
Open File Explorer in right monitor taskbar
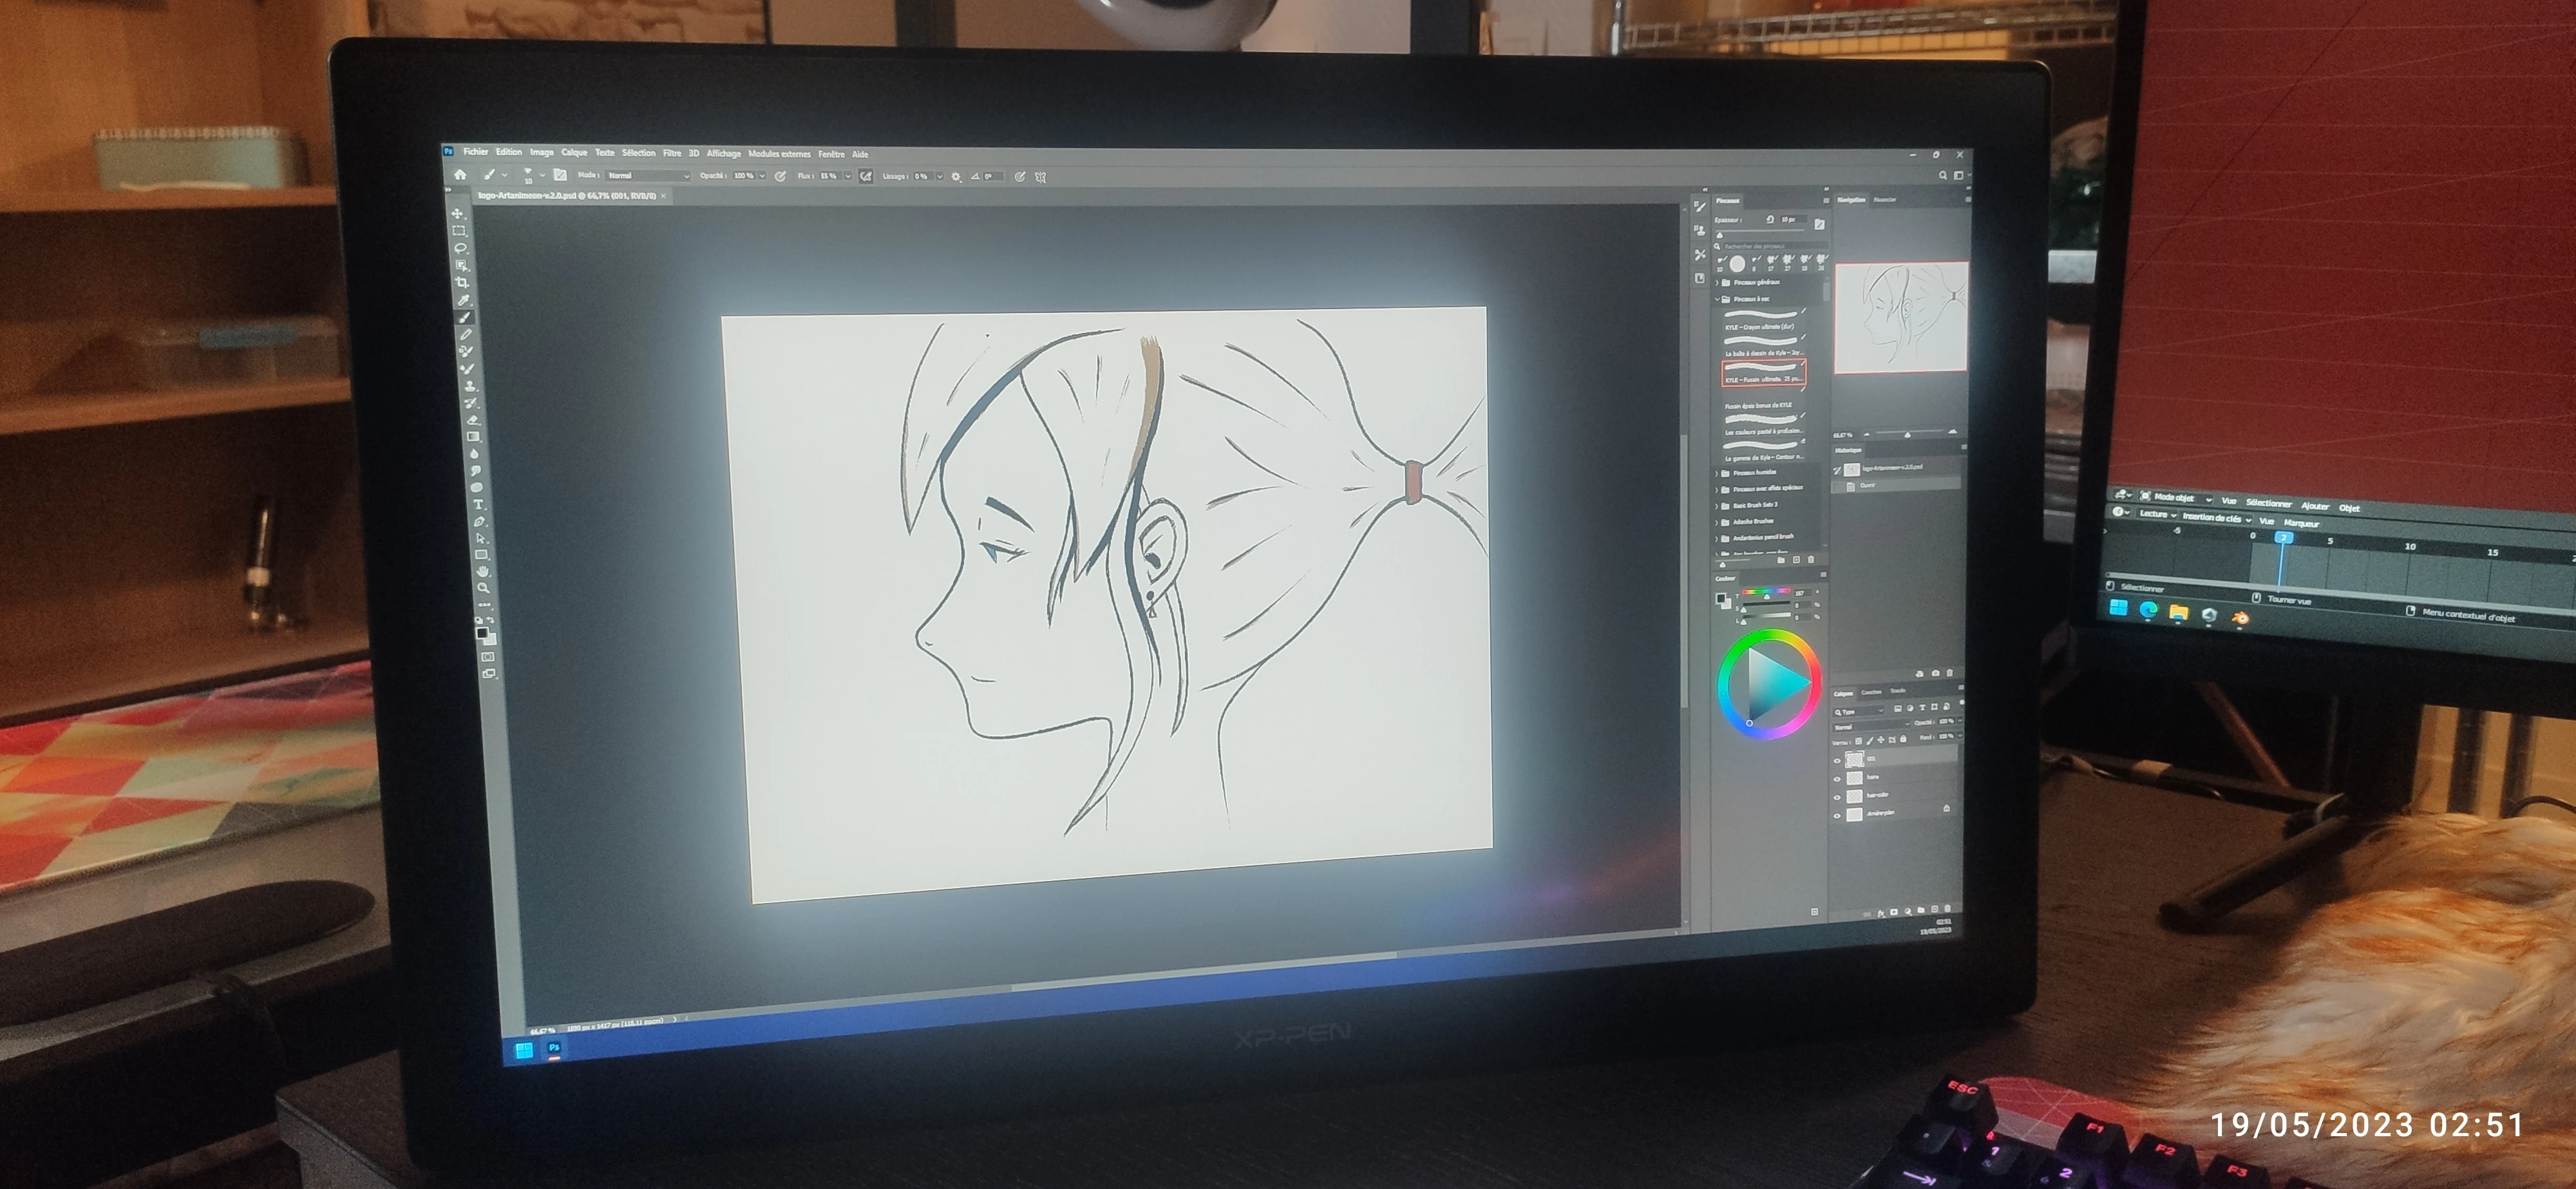[x=2178, y=613]
